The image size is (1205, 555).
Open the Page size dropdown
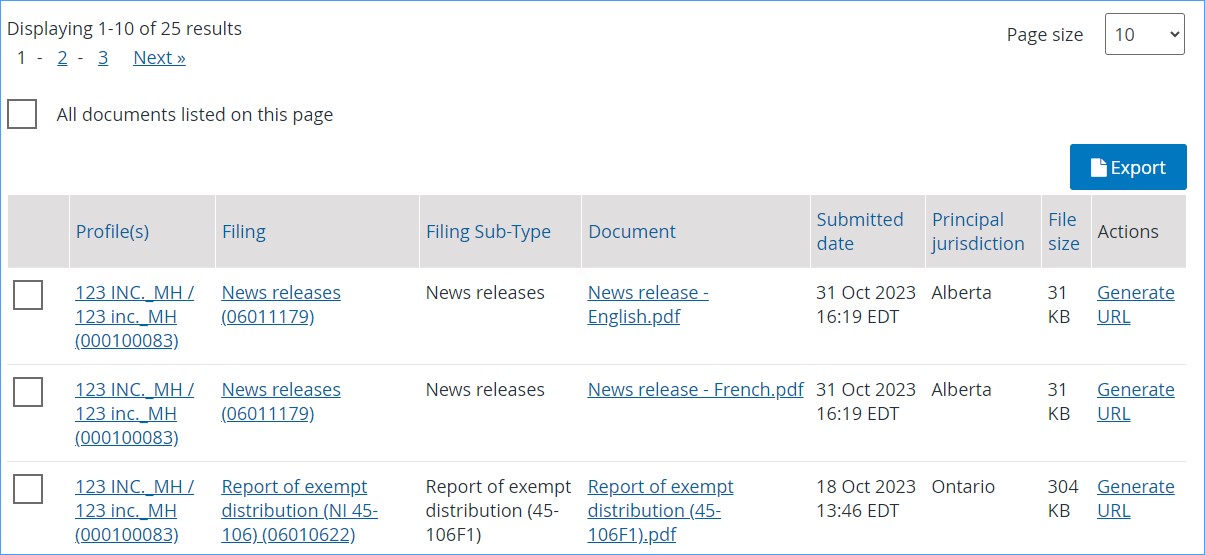pos(1145,34)
